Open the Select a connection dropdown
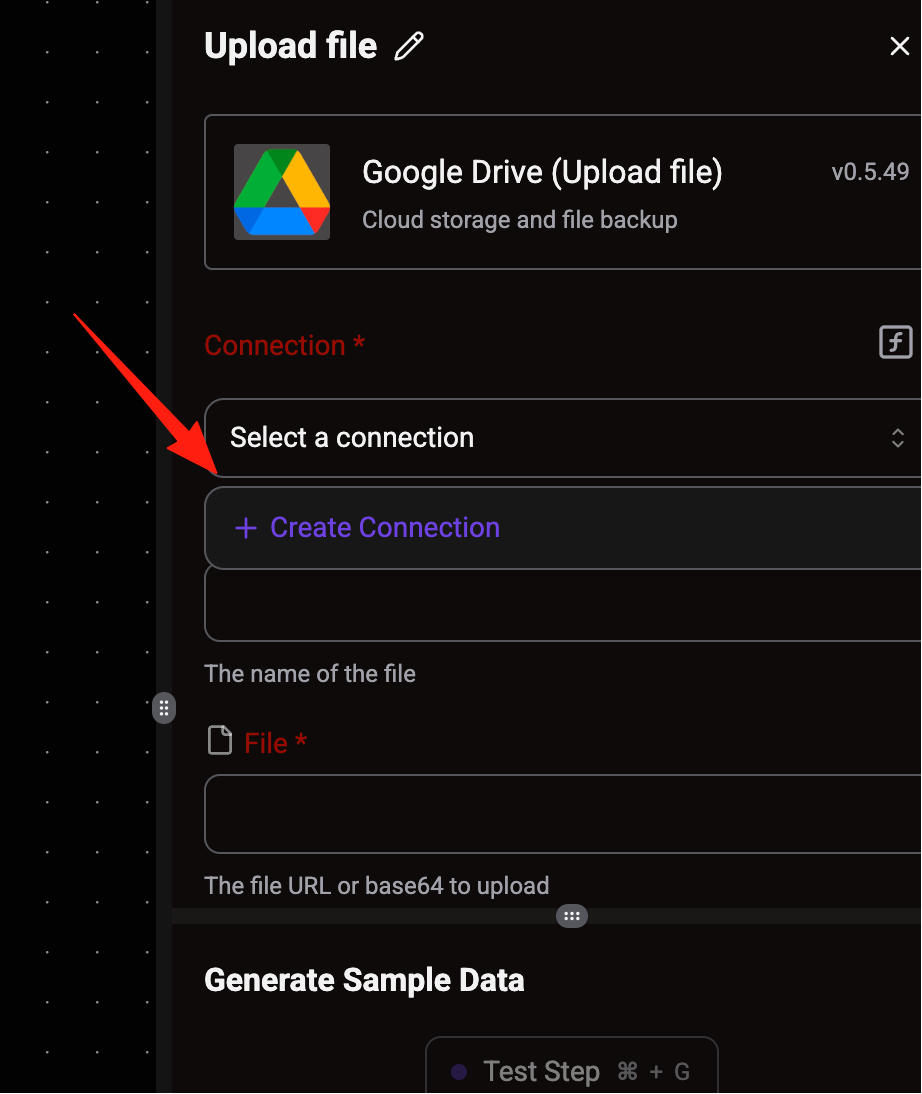 coord(563,438)
